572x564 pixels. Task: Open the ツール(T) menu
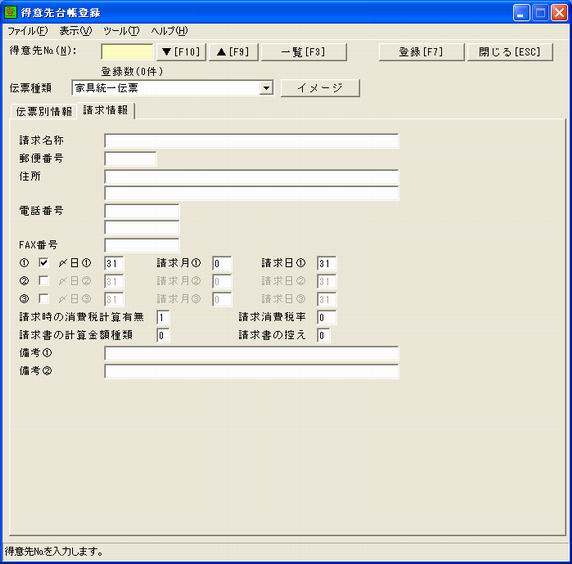click(x=121, y=31)
